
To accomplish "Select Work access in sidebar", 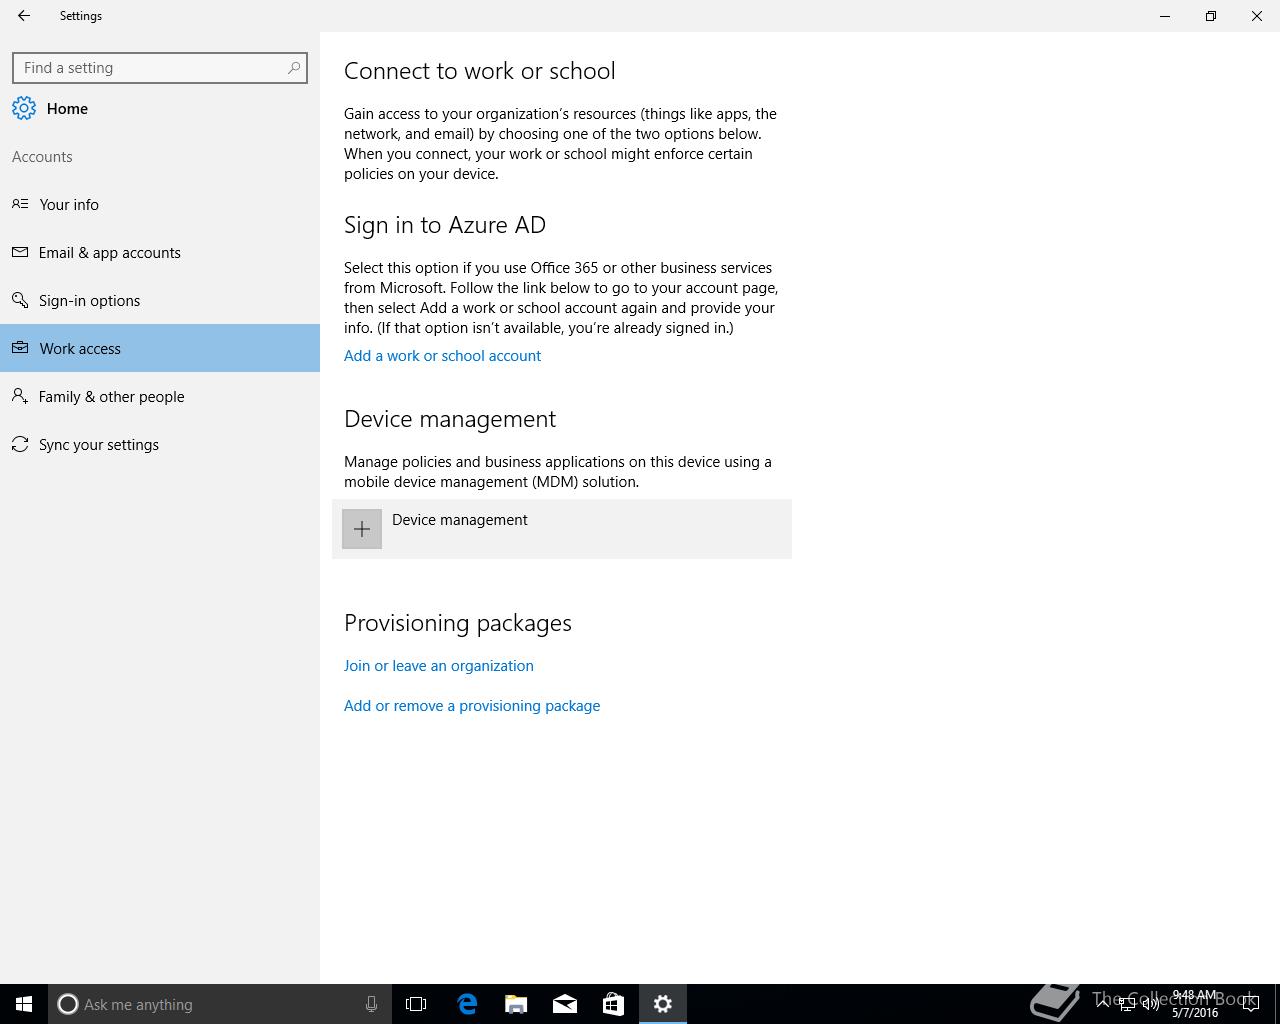I will 160,348.
